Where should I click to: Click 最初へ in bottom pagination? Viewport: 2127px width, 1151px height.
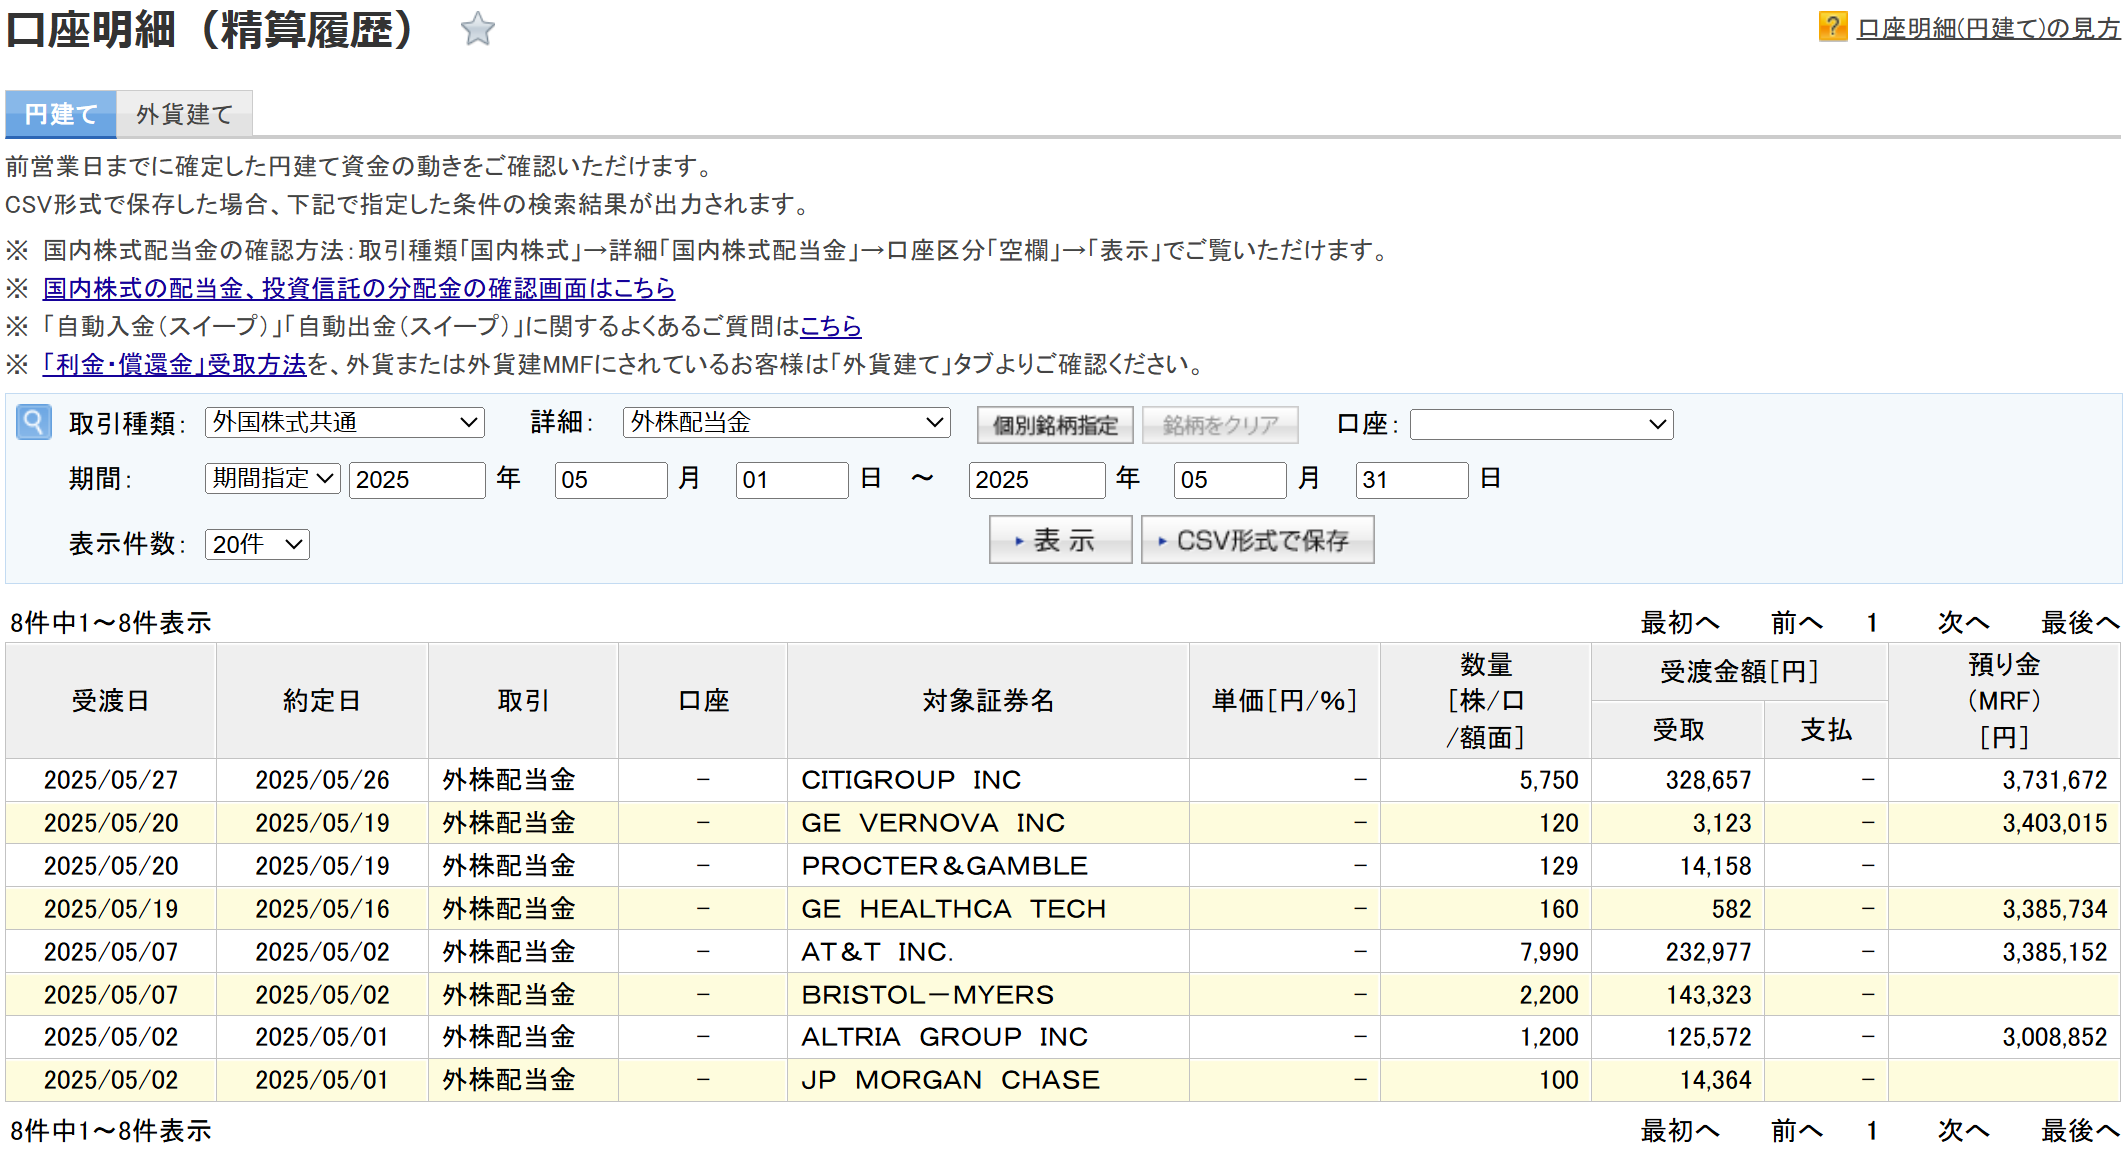coord(1680,1131)
